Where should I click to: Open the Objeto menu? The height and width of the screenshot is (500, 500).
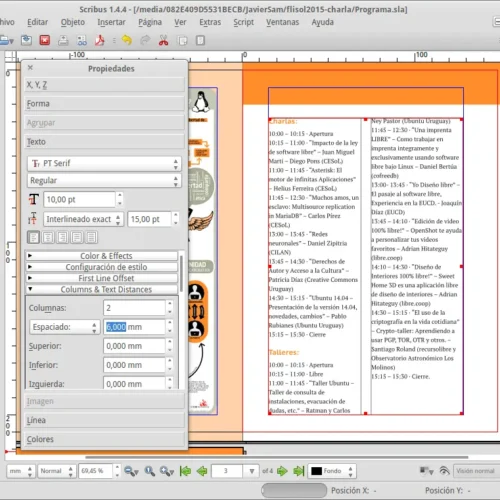click(x=73, y=22)
